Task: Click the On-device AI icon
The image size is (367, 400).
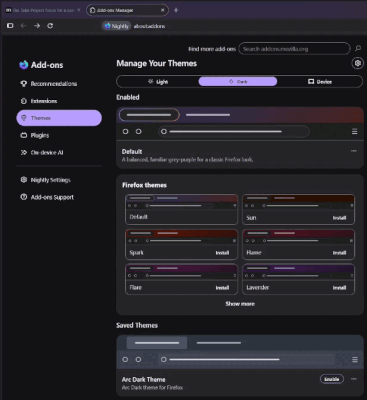Action: [x=24, y=153]
